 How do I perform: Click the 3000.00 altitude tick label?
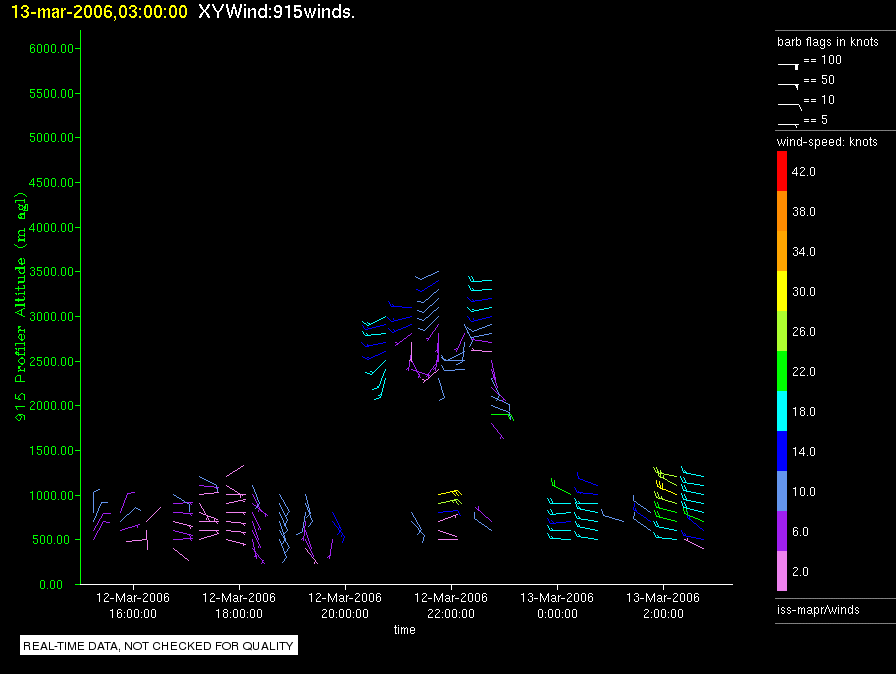click(x=51, y=316)
